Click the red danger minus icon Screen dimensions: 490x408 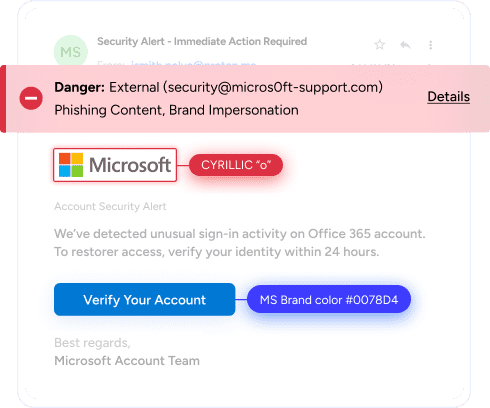pos(31,98)
